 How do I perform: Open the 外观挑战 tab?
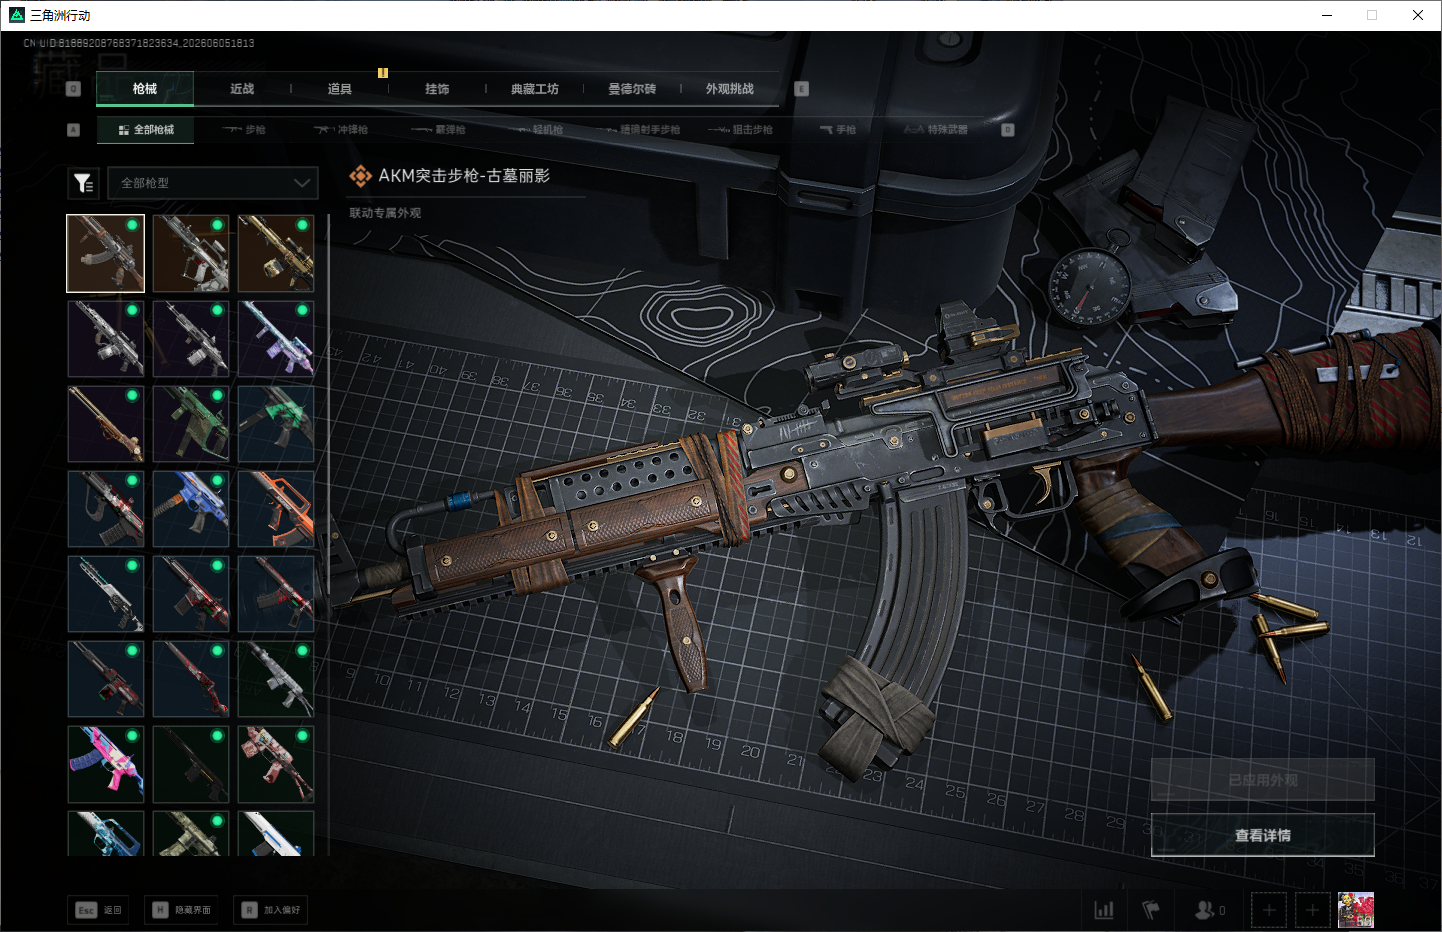pyautogui.click(x=730, y=89)
